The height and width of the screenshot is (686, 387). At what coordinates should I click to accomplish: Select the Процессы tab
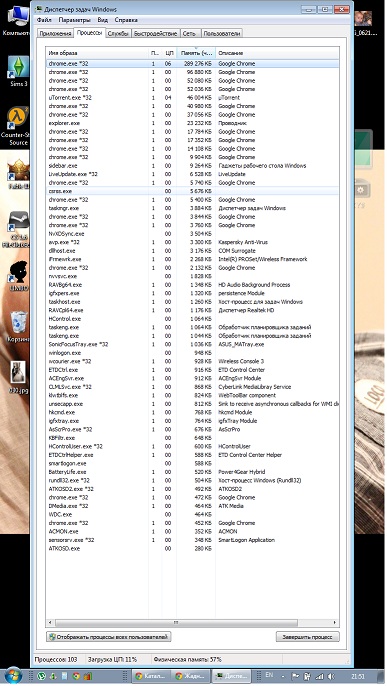(89, 32)
